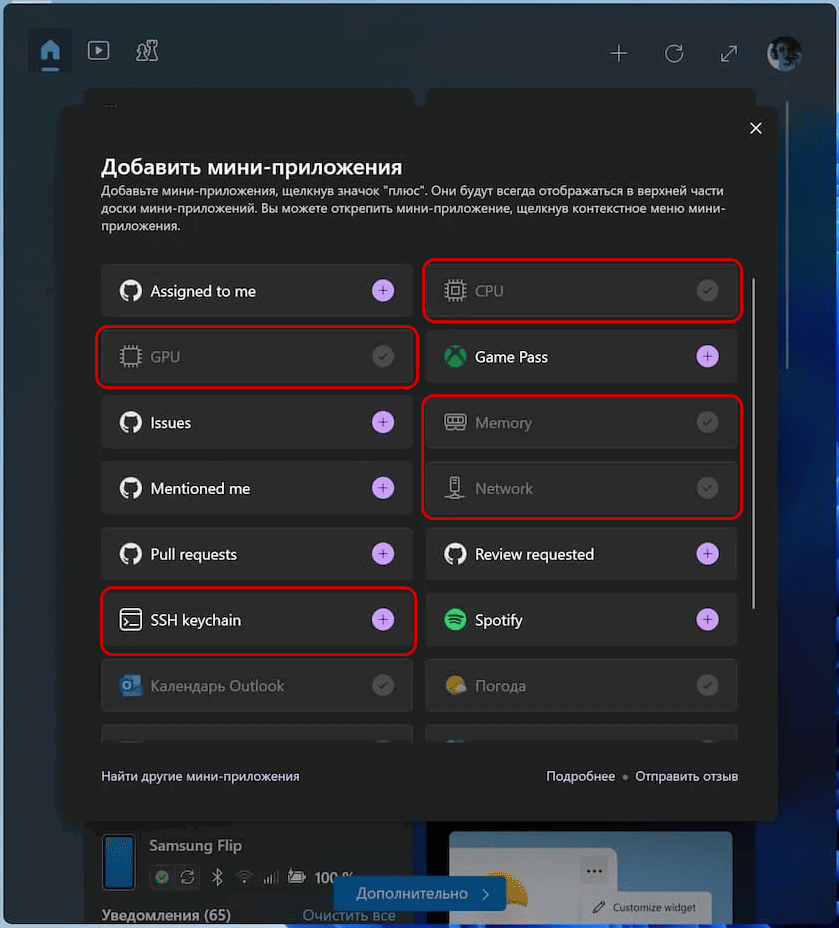Viewport: 839px width, 928px height.
Task: Click the Дополнительно button chevron
Action: [486, 893]
